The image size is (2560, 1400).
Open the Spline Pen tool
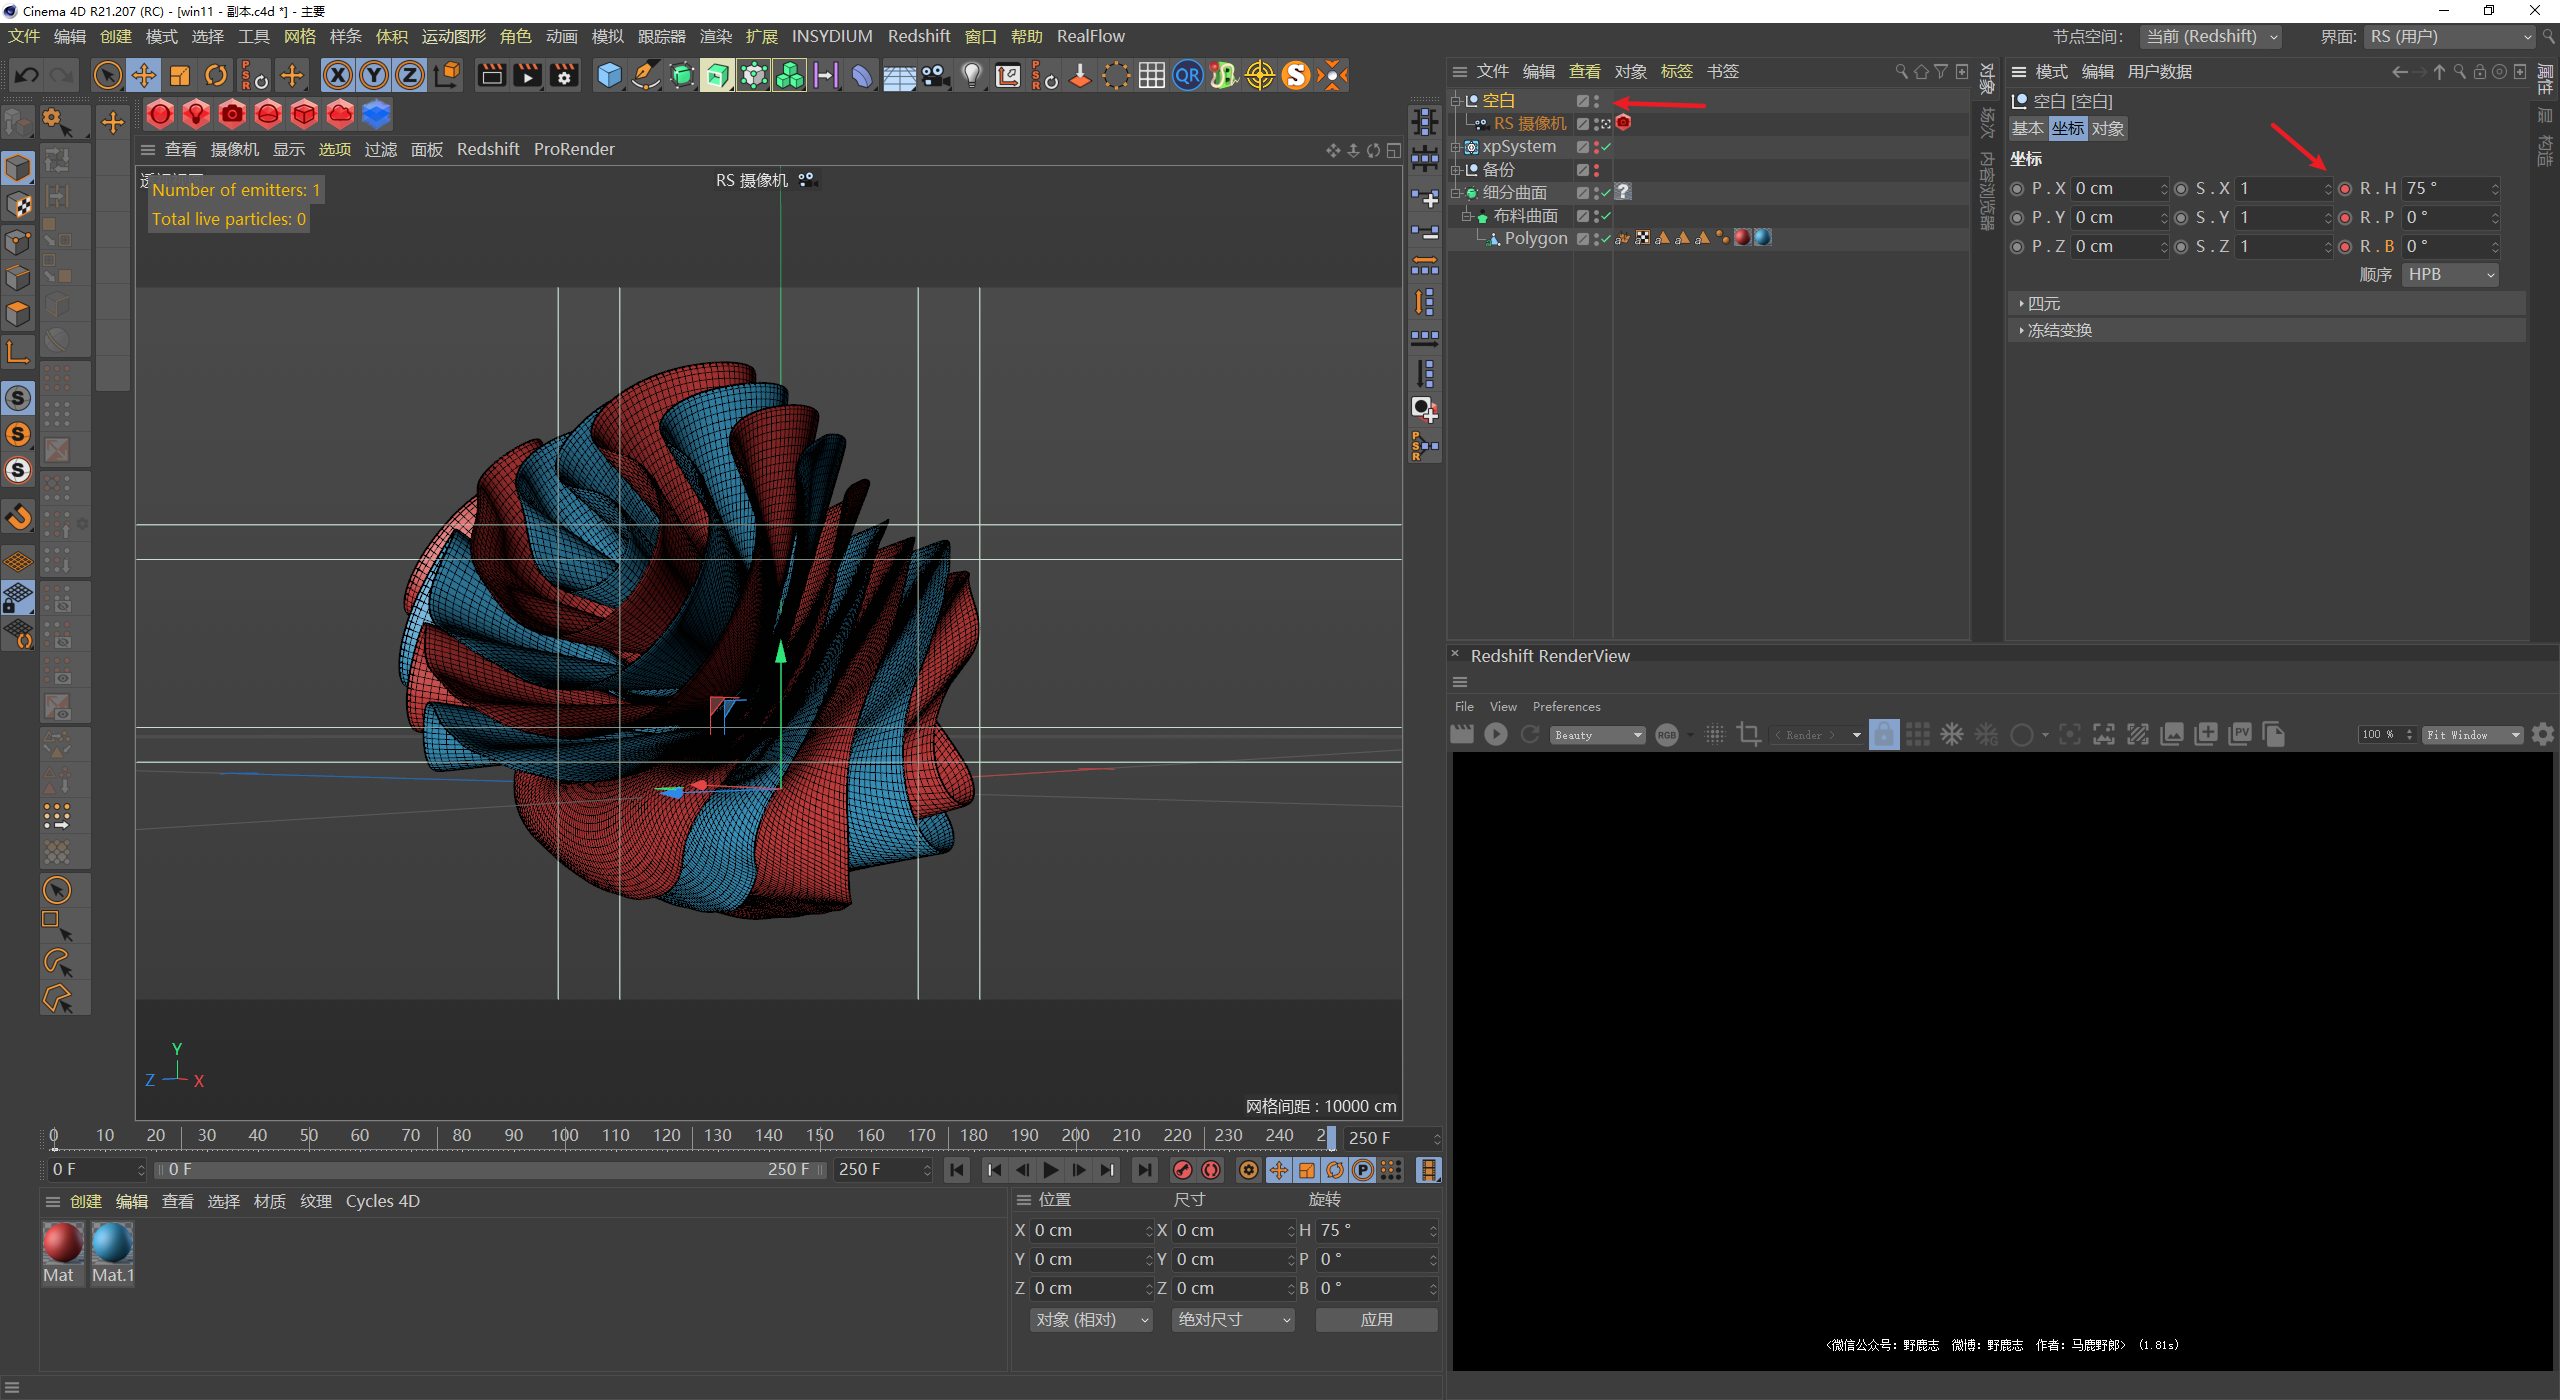[646, 76]
